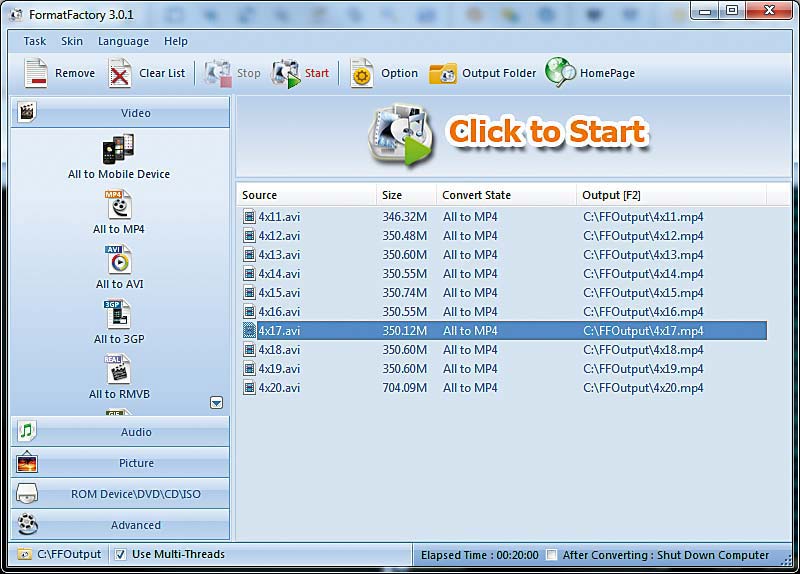Screen dimensions: 800x574
Task: Click the Start text label
Action: coord(317,73)
